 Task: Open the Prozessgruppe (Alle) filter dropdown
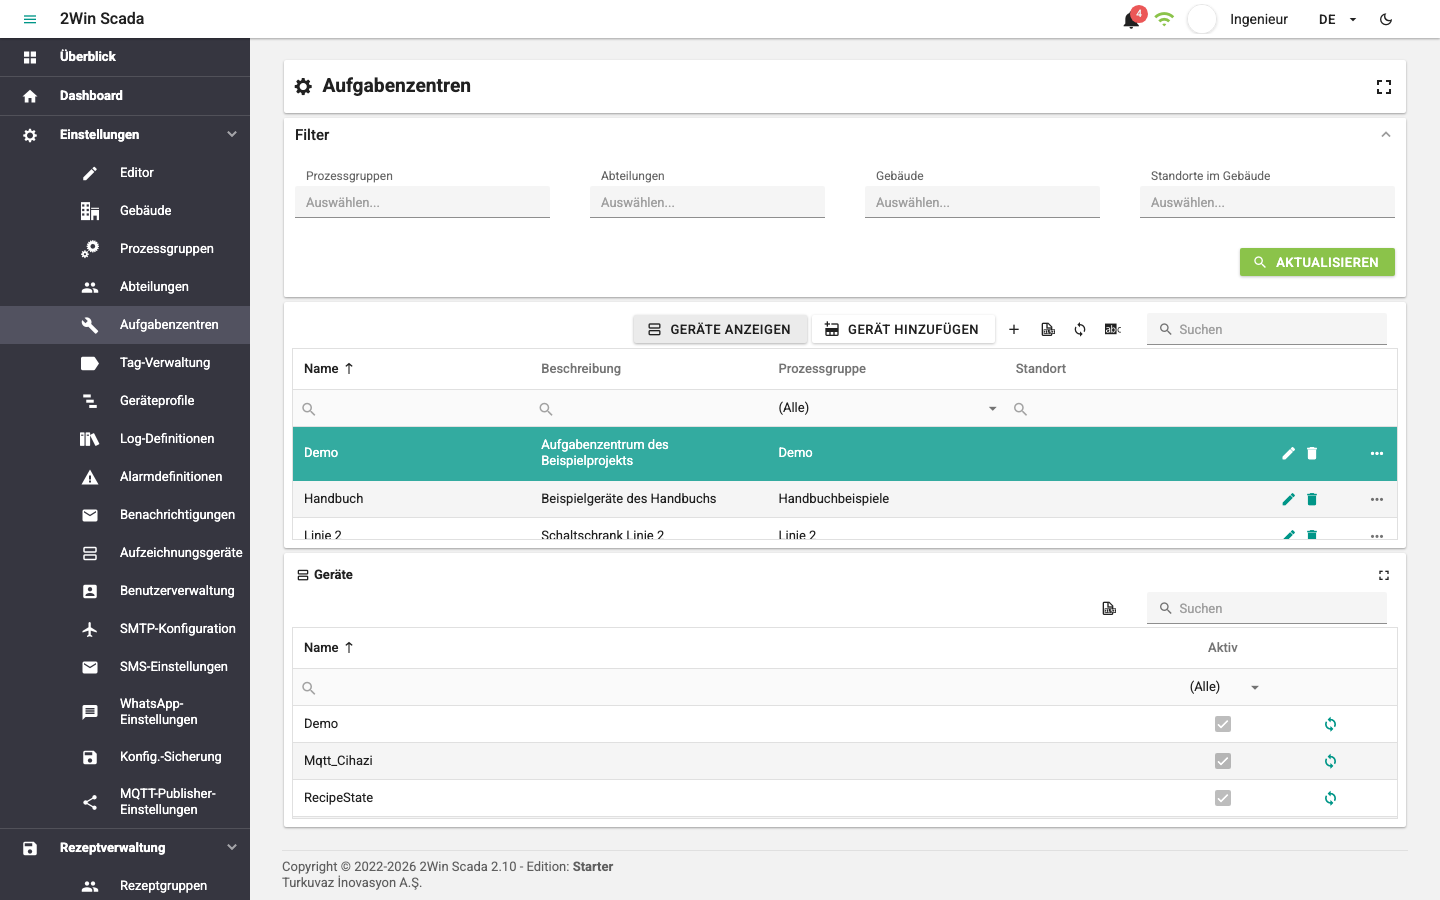coord(887,408)
